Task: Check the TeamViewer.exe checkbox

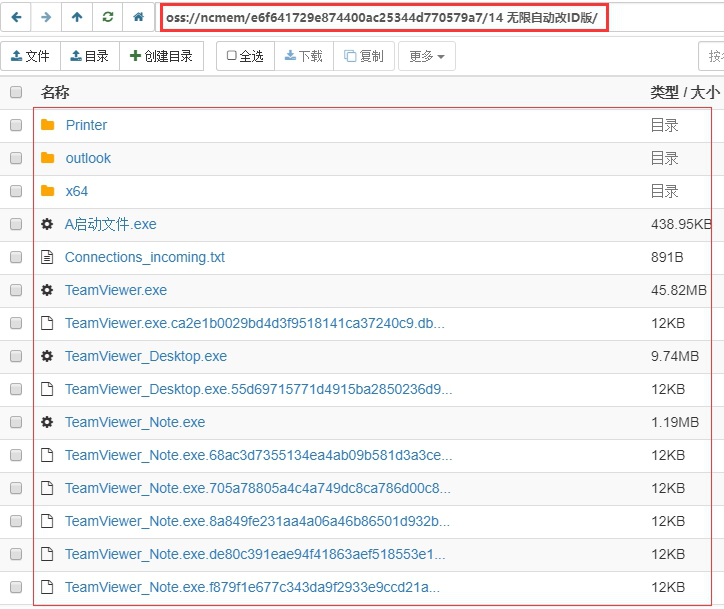Action: pyautogui.click(x=16, y=290)
